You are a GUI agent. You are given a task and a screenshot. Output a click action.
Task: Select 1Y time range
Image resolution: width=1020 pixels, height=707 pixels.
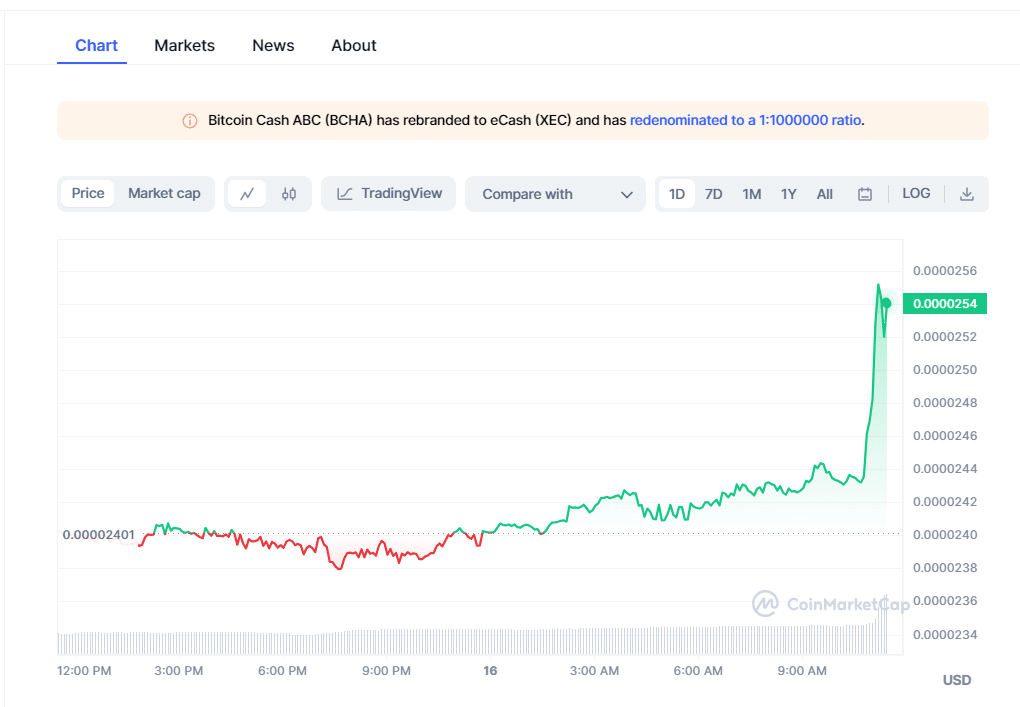pyautogui.click(x=788, y=194)
